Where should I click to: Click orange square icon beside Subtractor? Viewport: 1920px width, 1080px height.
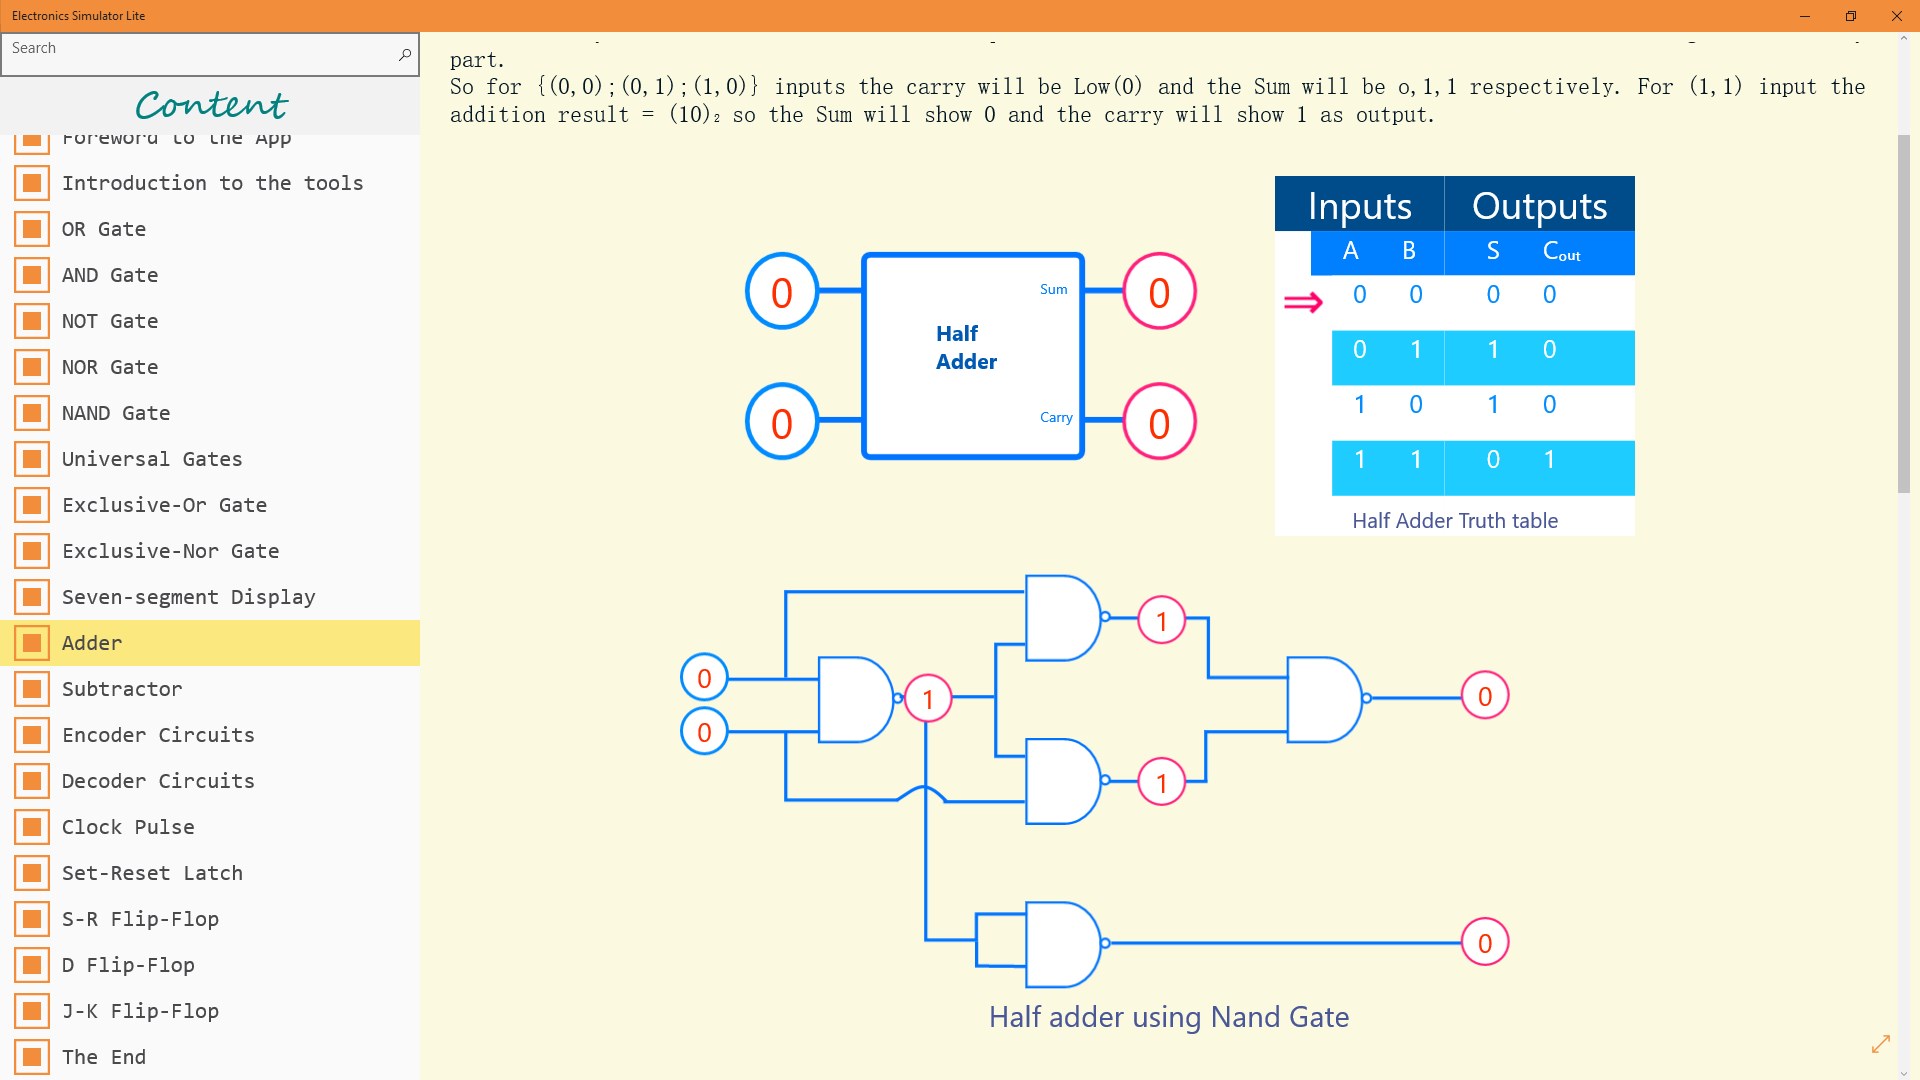(x=32, y=689)
